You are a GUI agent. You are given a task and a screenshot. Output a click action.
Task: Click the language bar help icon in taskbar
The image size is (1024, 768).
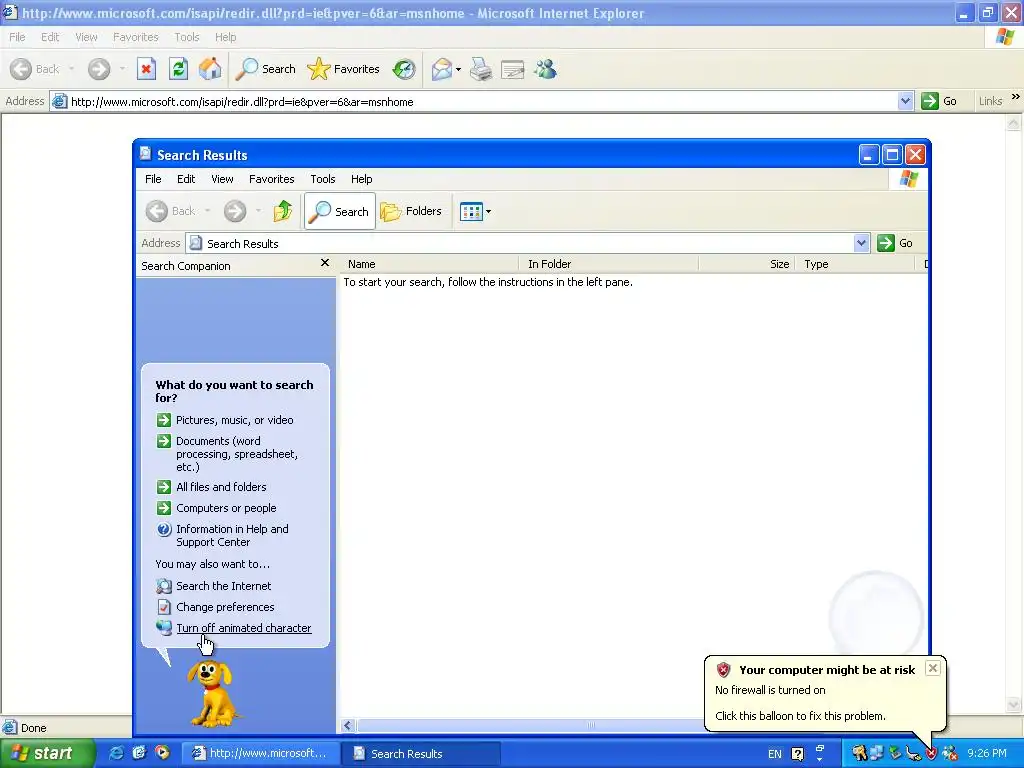pyautogui.click(x=797, y=754)
